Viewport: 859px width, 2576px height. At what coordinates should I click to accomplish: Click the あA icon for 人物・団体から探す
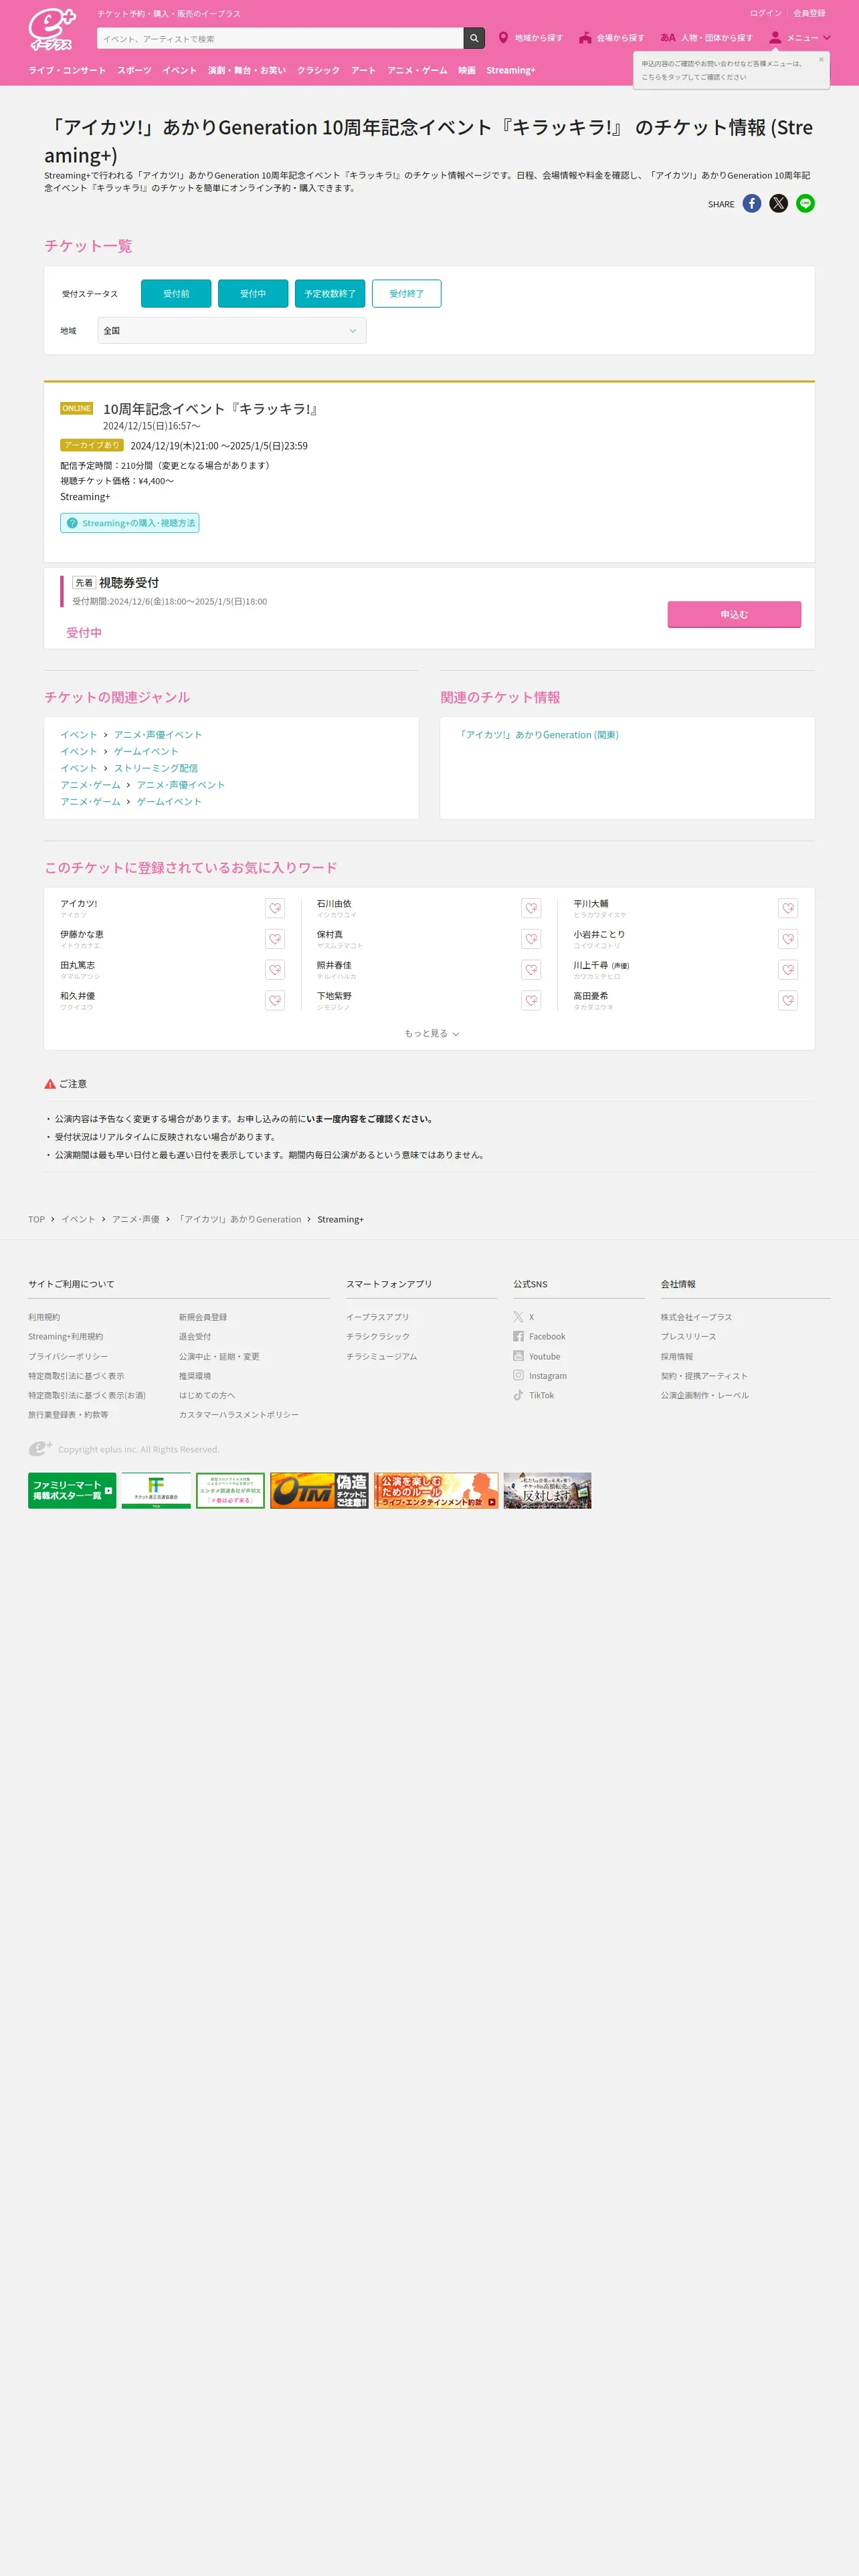tap(668, 38)
